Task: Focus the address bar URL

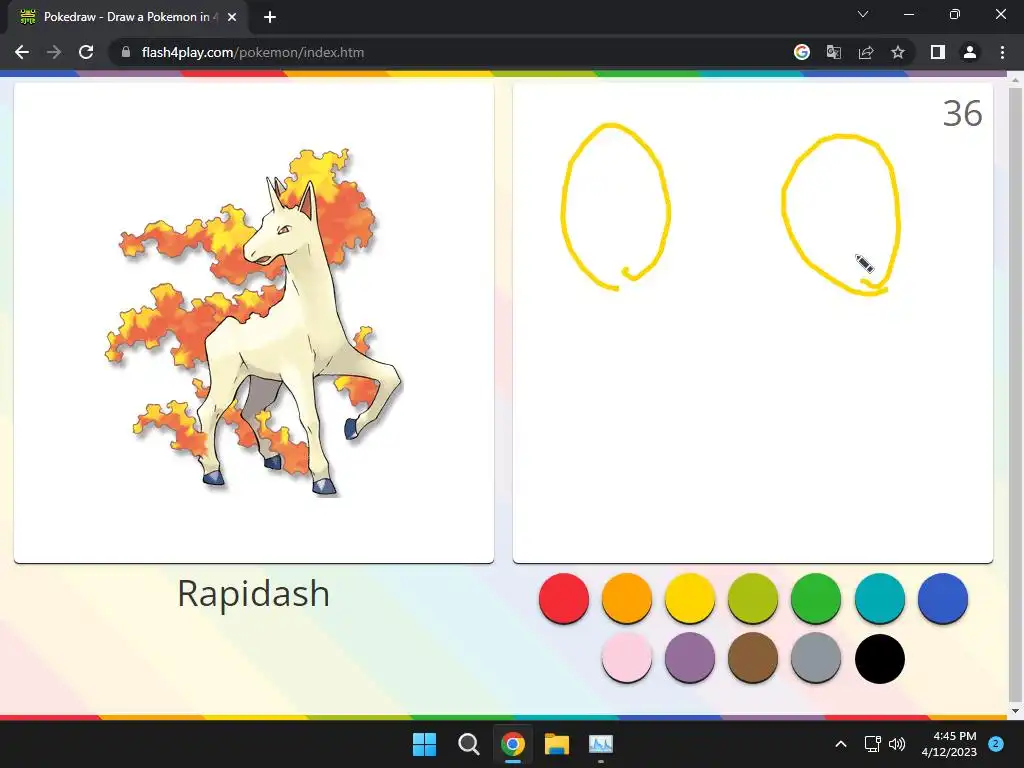Action: [x=253, y=52]
